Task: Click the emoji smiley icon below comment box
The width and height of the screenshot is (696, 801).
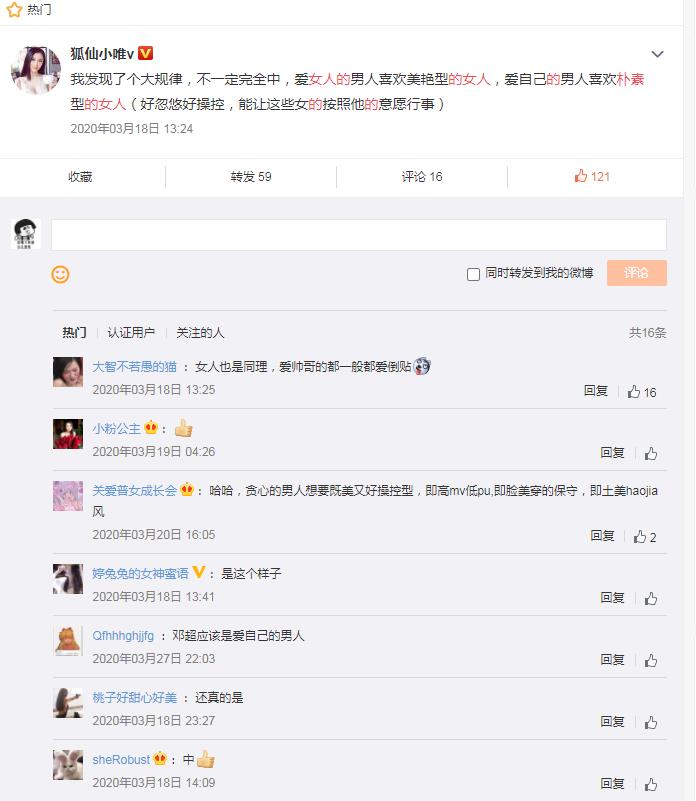Action: (60, 273)
